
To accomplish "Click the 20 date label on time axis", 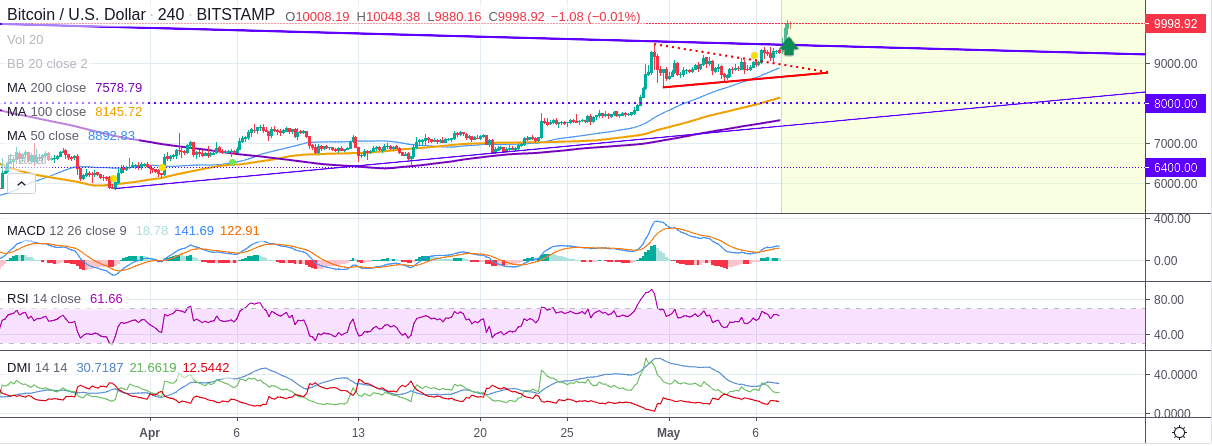I will tap(480, 433).
